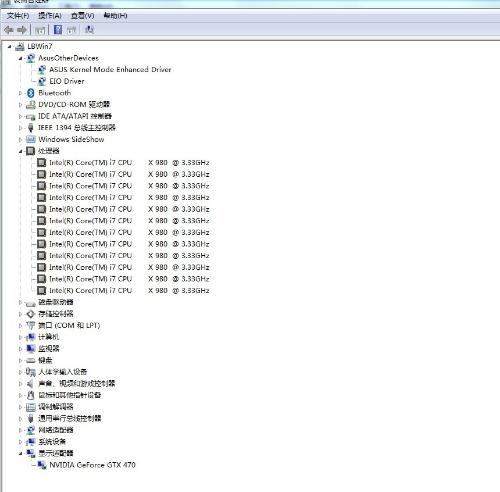Collapse the processors category

[20, 151]
